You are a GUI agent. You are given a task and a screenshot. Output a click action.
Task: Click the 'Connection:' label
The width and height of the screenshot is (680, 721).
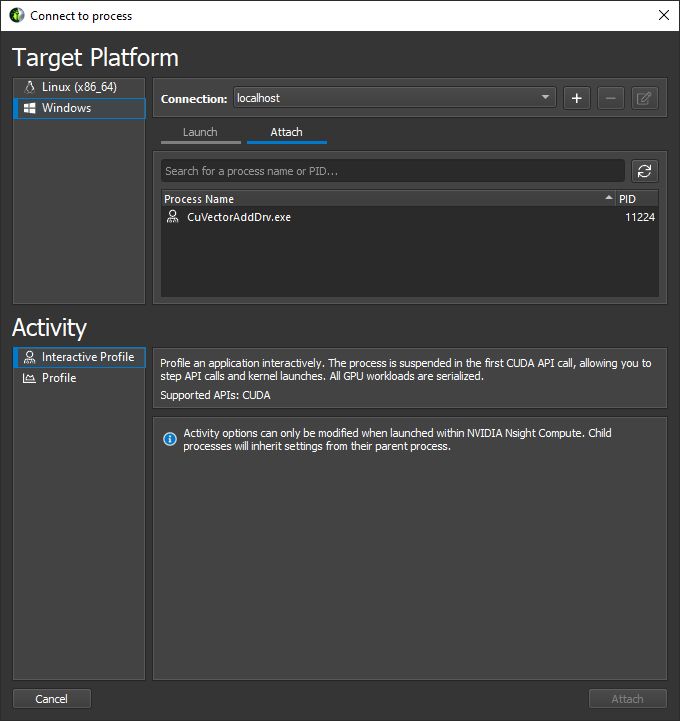(194, 99)
